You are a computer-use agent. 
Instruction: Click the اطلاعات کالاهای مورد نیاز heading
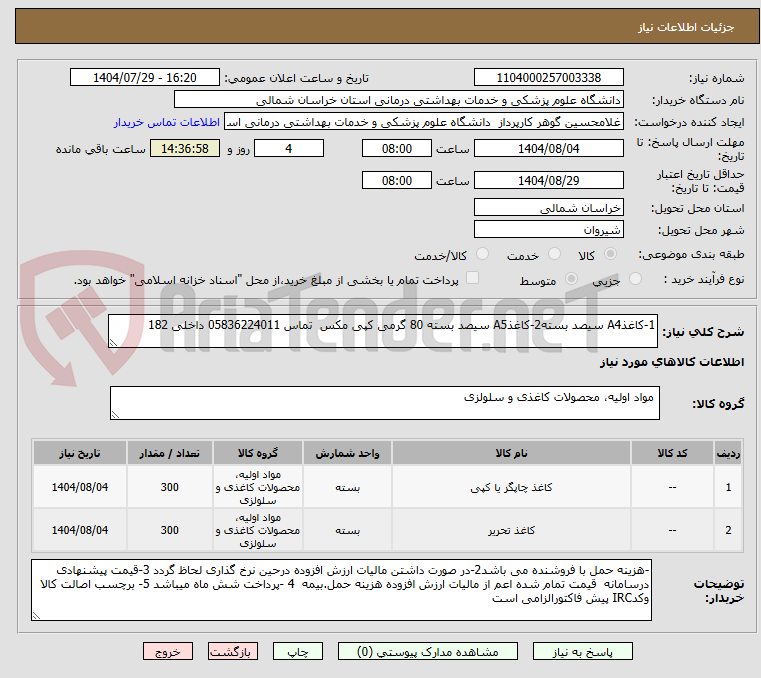tap(672, 363)
